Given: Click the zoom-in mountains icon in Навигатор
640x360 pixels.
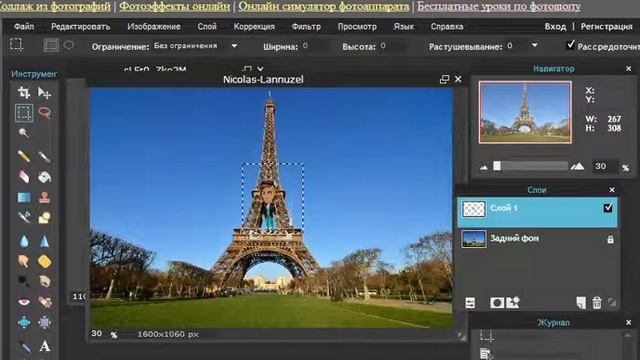Looking at the screenshot, I should (x=577, y=166).
